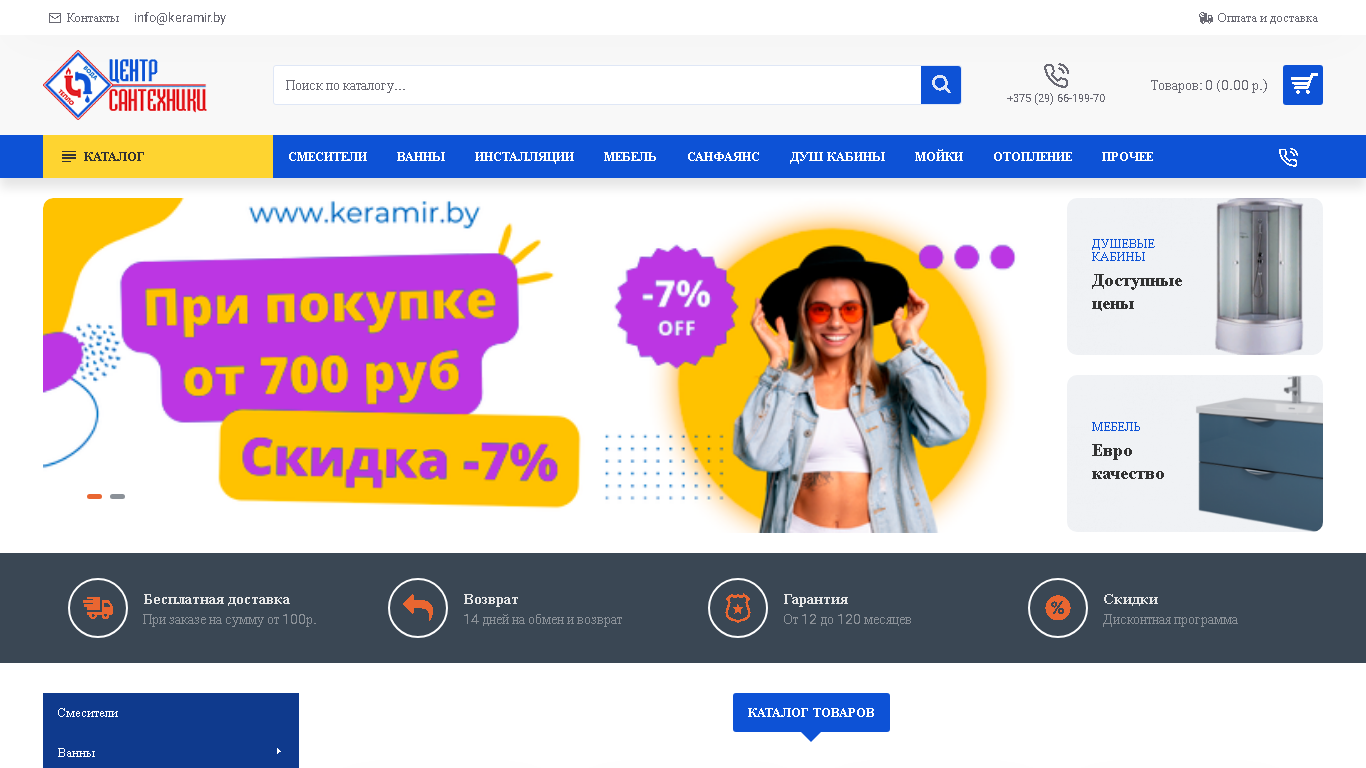1366x768 pixels.
Task: Open the ПРОЧЕЕ navigation menu
Action: point(1128,157)
